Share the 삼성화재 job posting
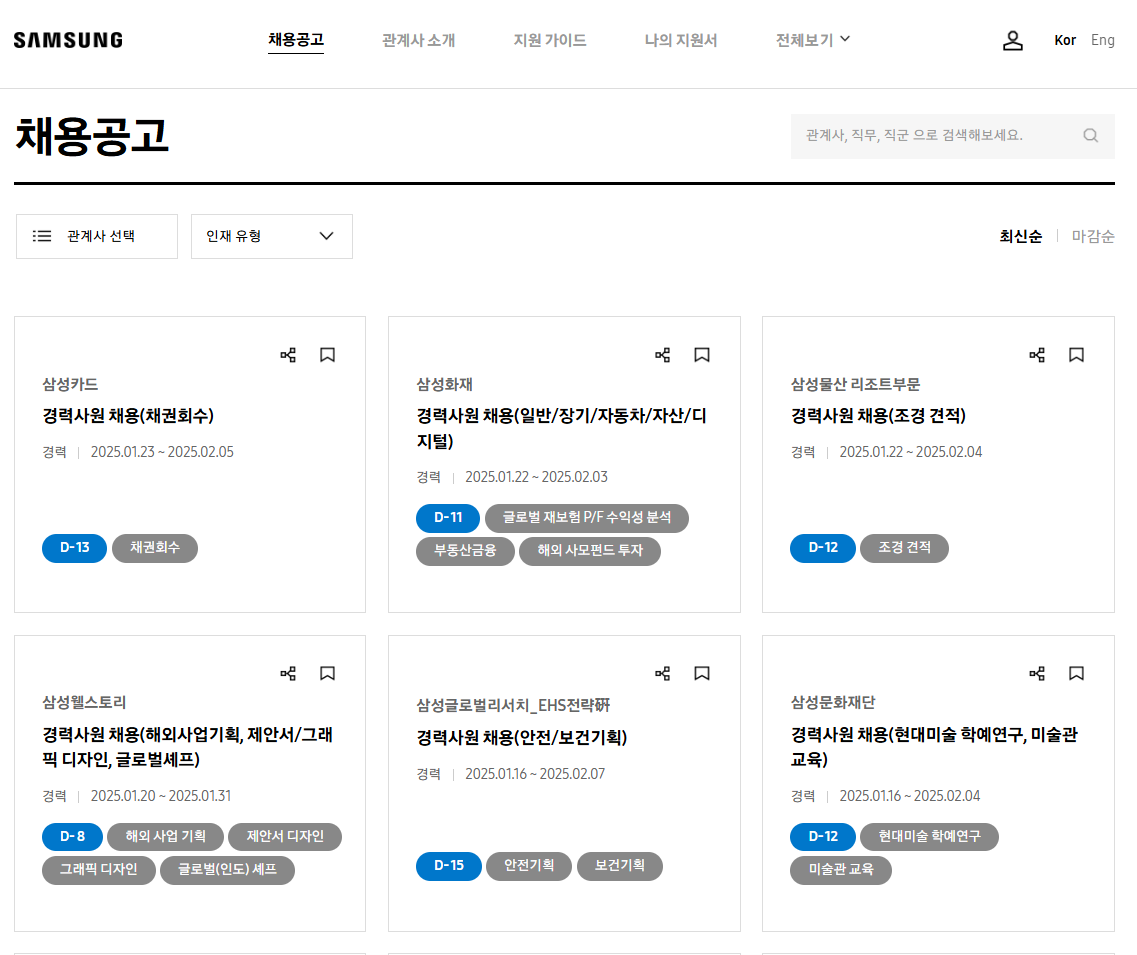The width and height of the screenshot is (1137, 955). pos(662,355)
